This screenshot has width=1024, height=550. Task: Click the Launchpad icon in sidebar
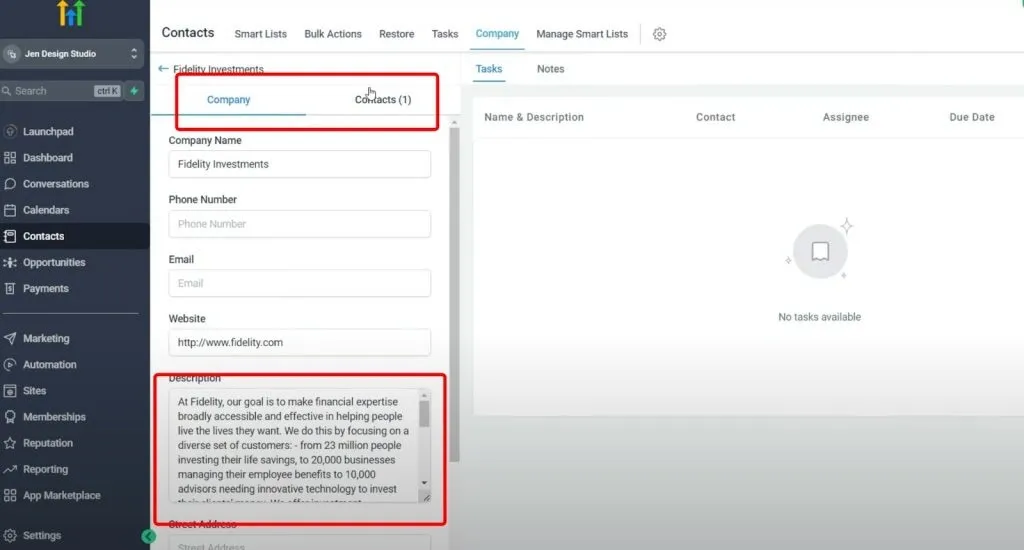coord(10,131)
